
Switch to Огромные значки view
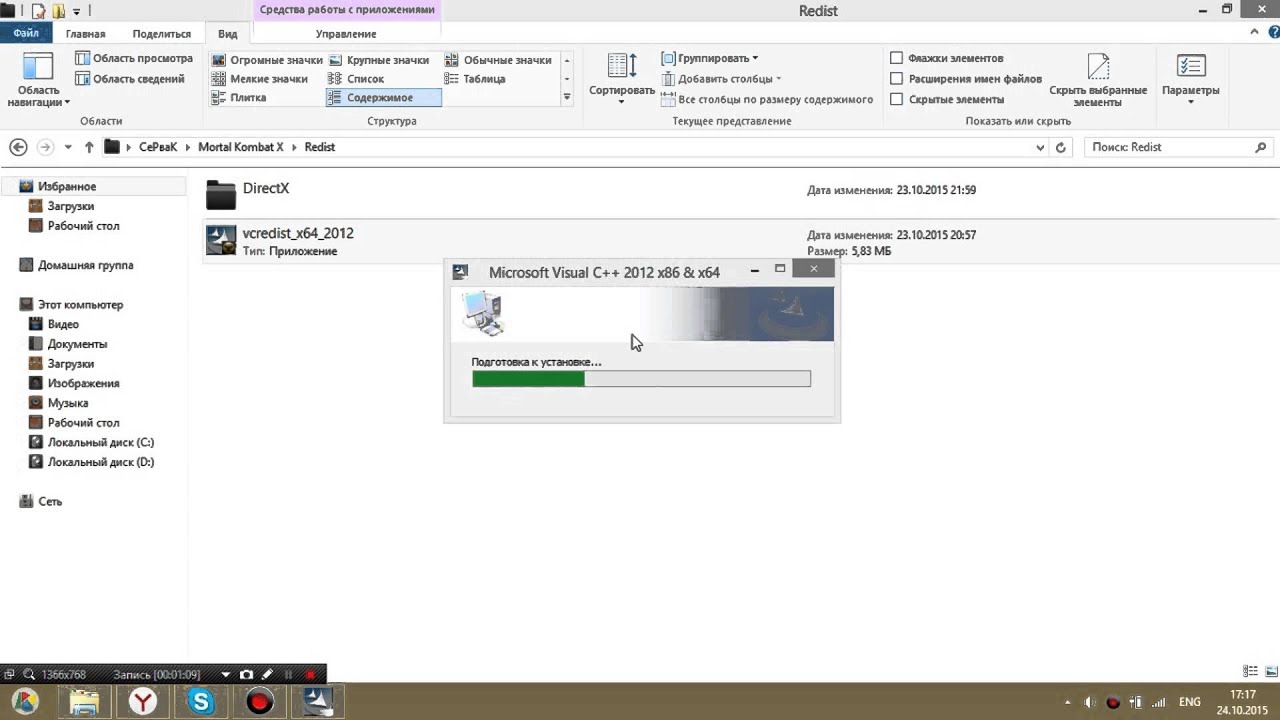pyautogui.click(x=267, y=60)
